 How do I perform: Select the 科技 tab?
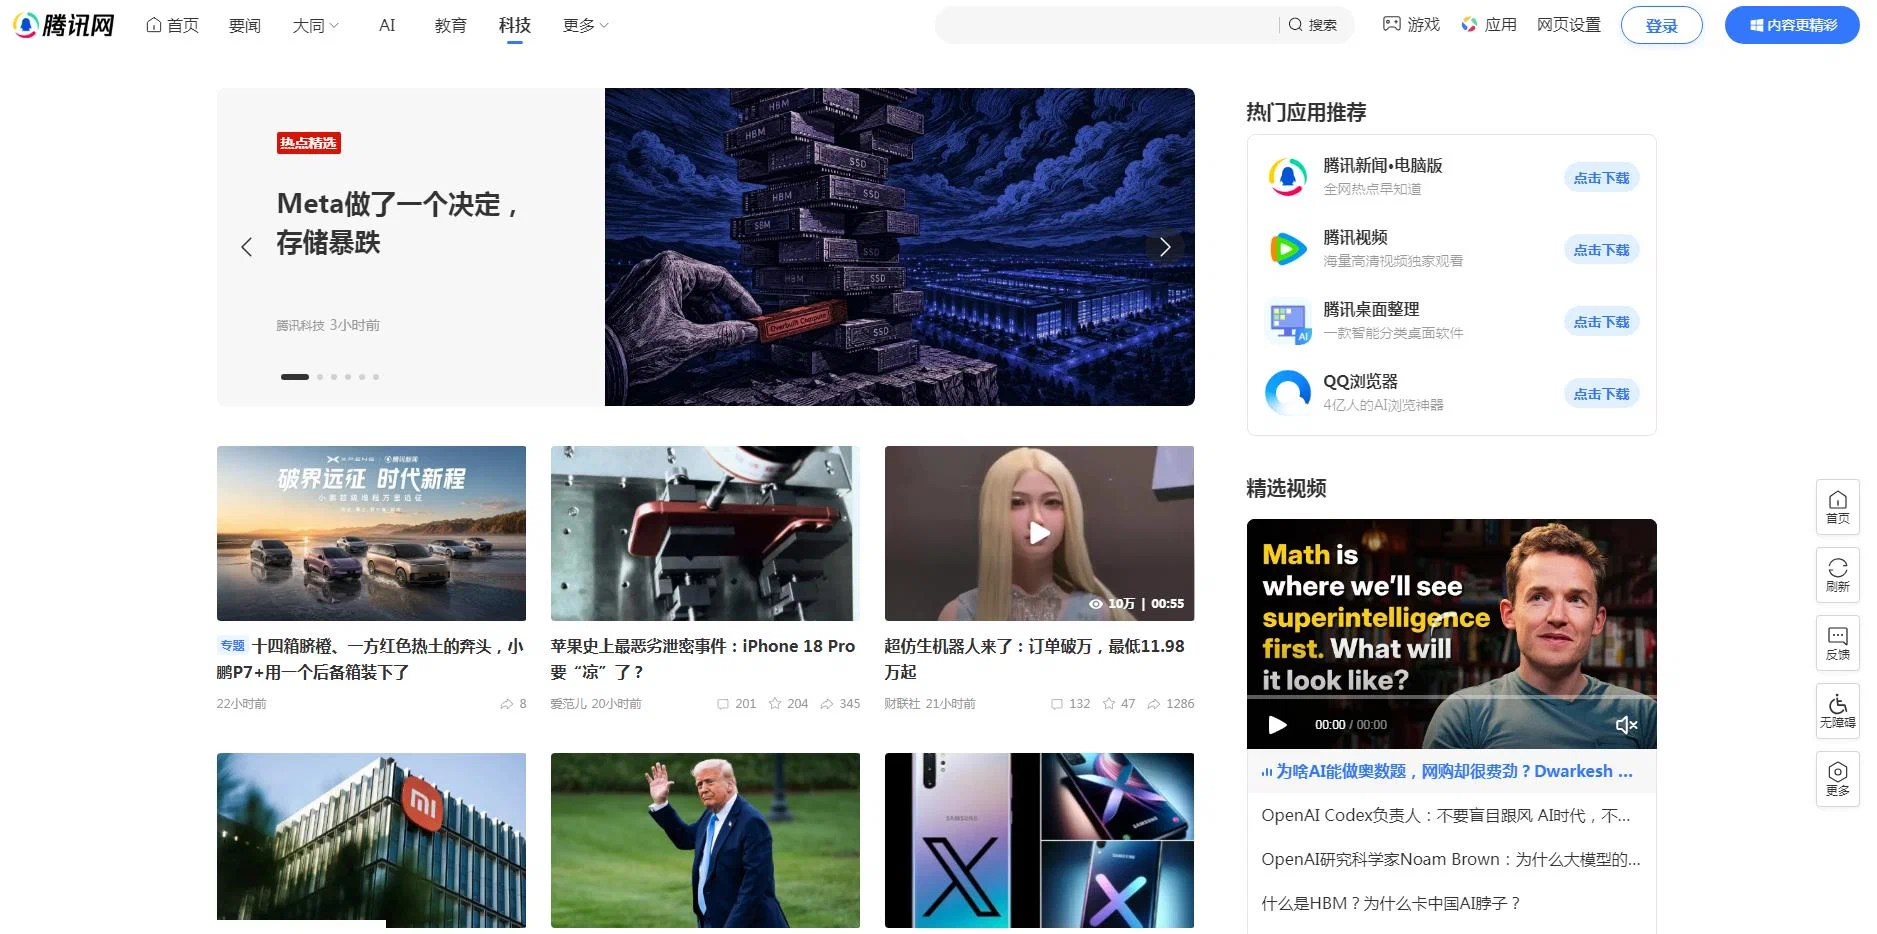point(515,25)
